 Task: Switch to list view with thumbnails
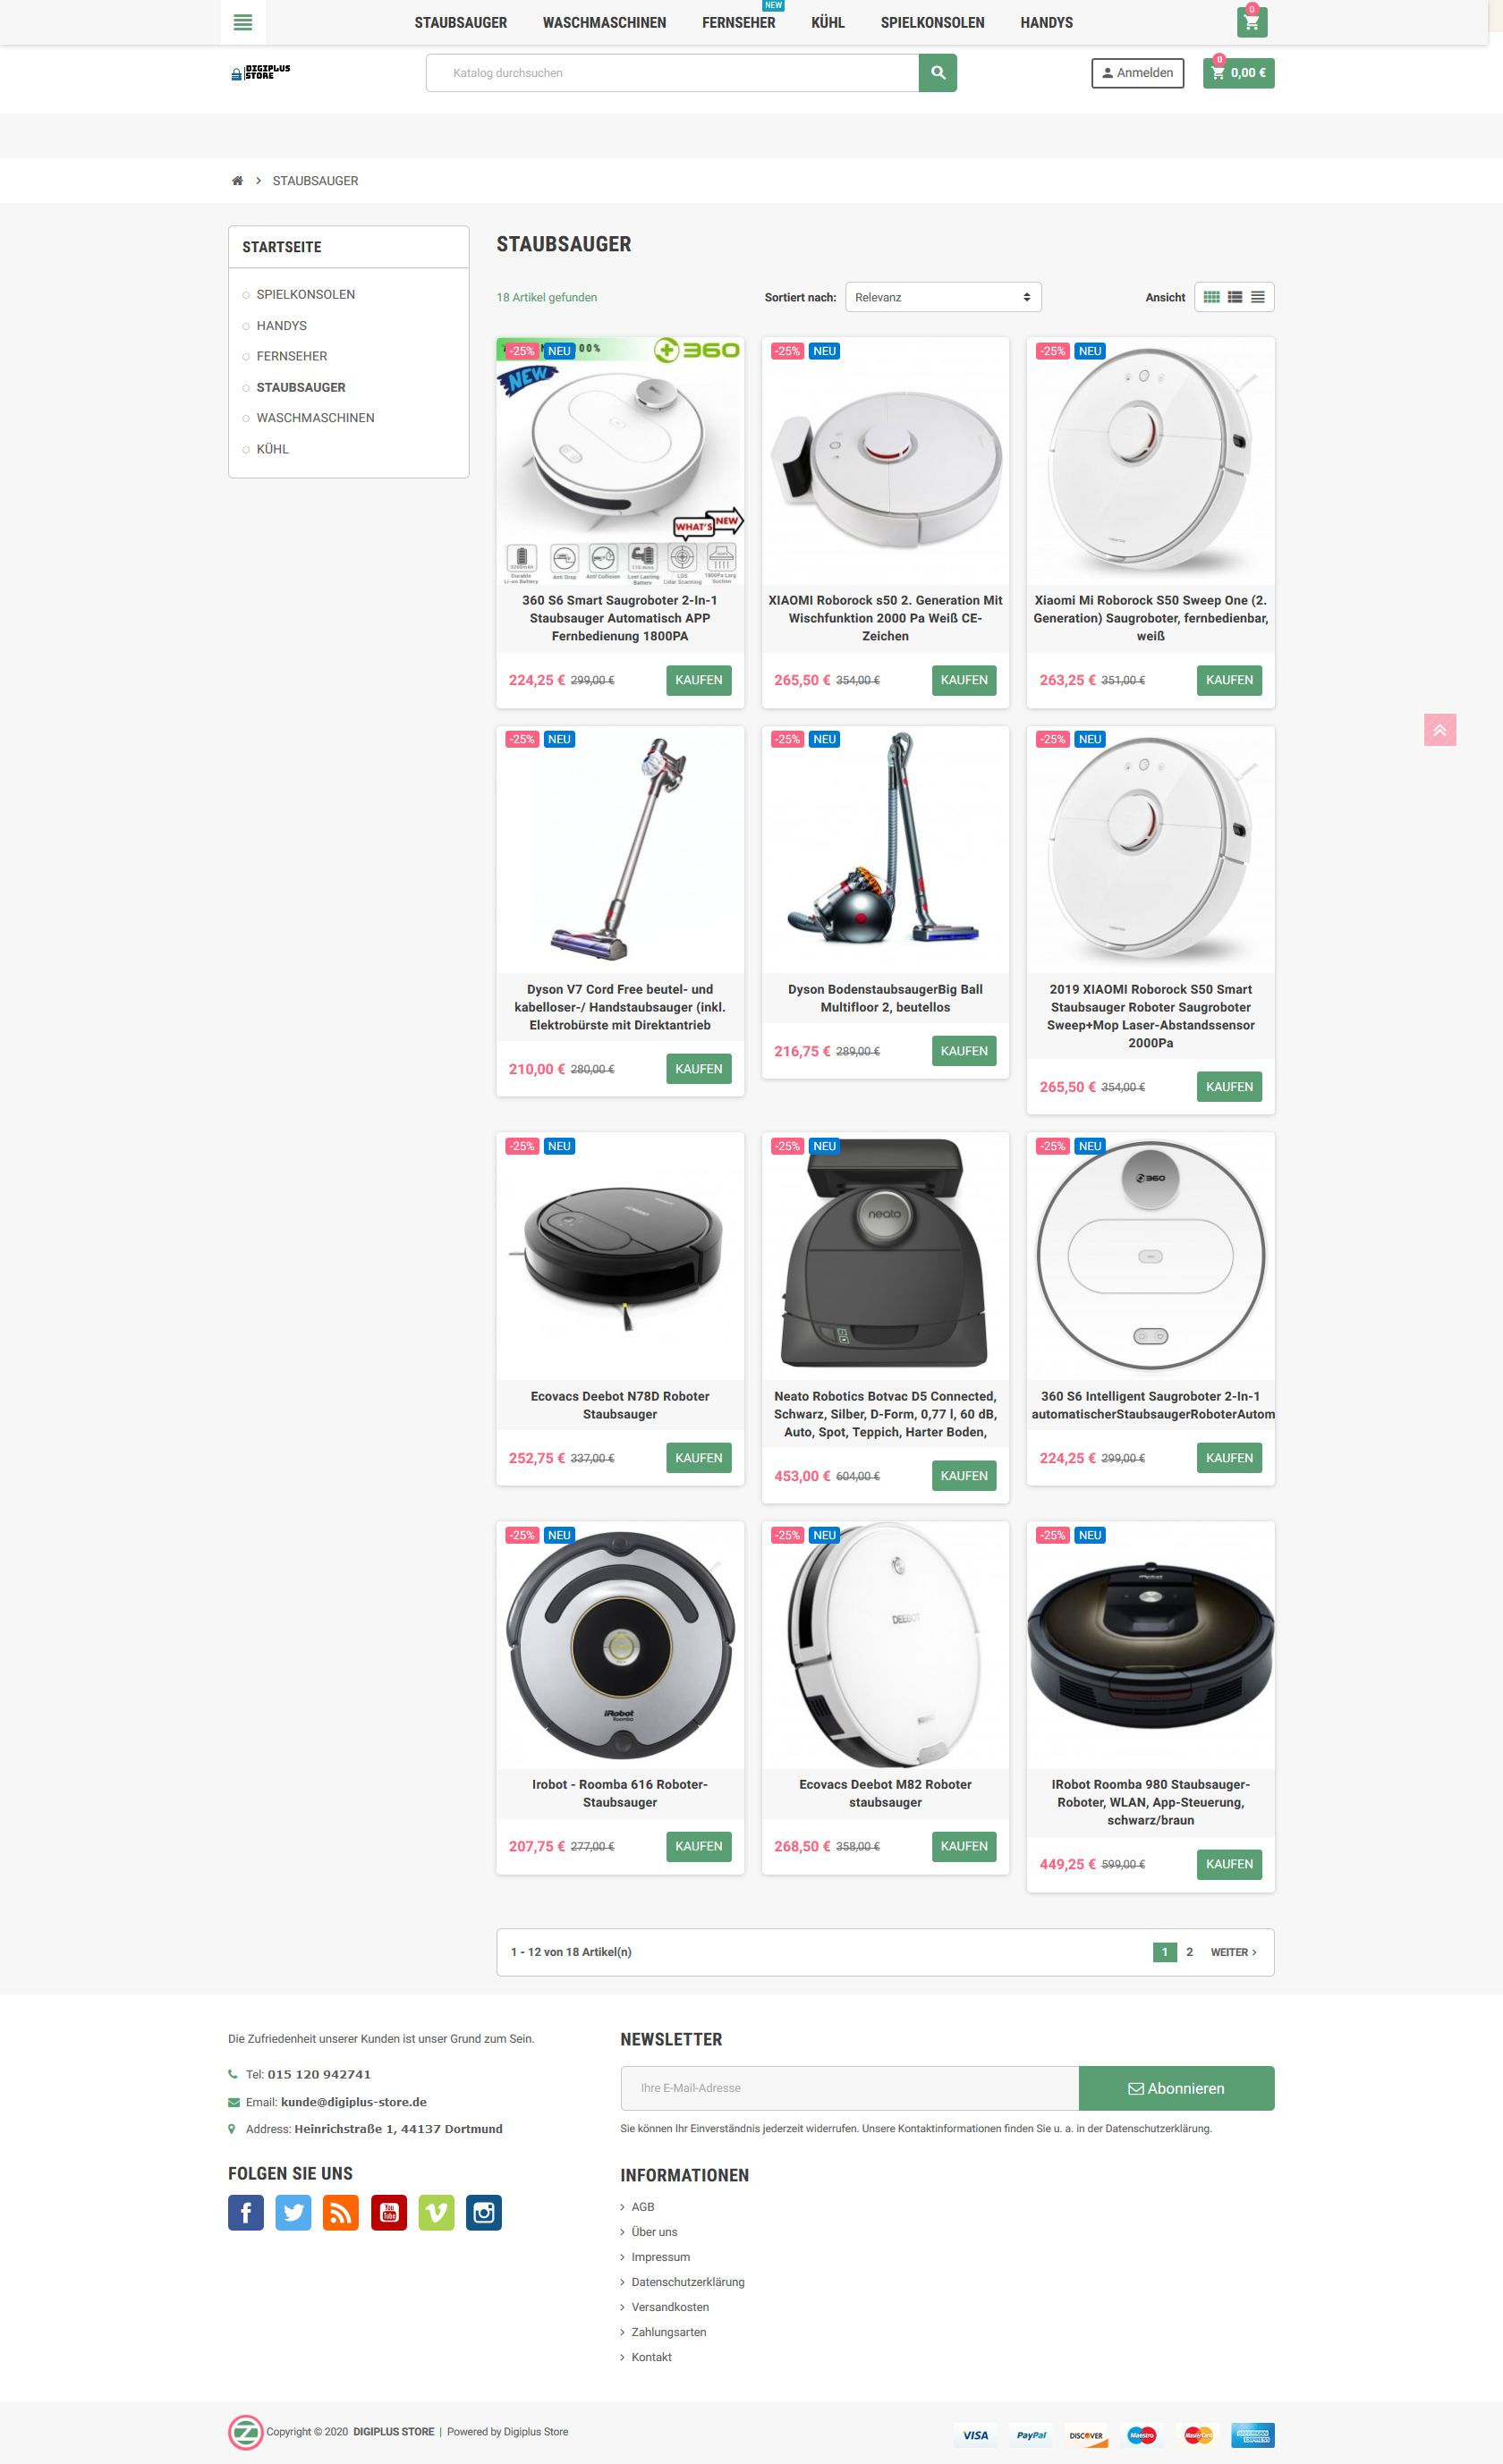[1235, 297]
